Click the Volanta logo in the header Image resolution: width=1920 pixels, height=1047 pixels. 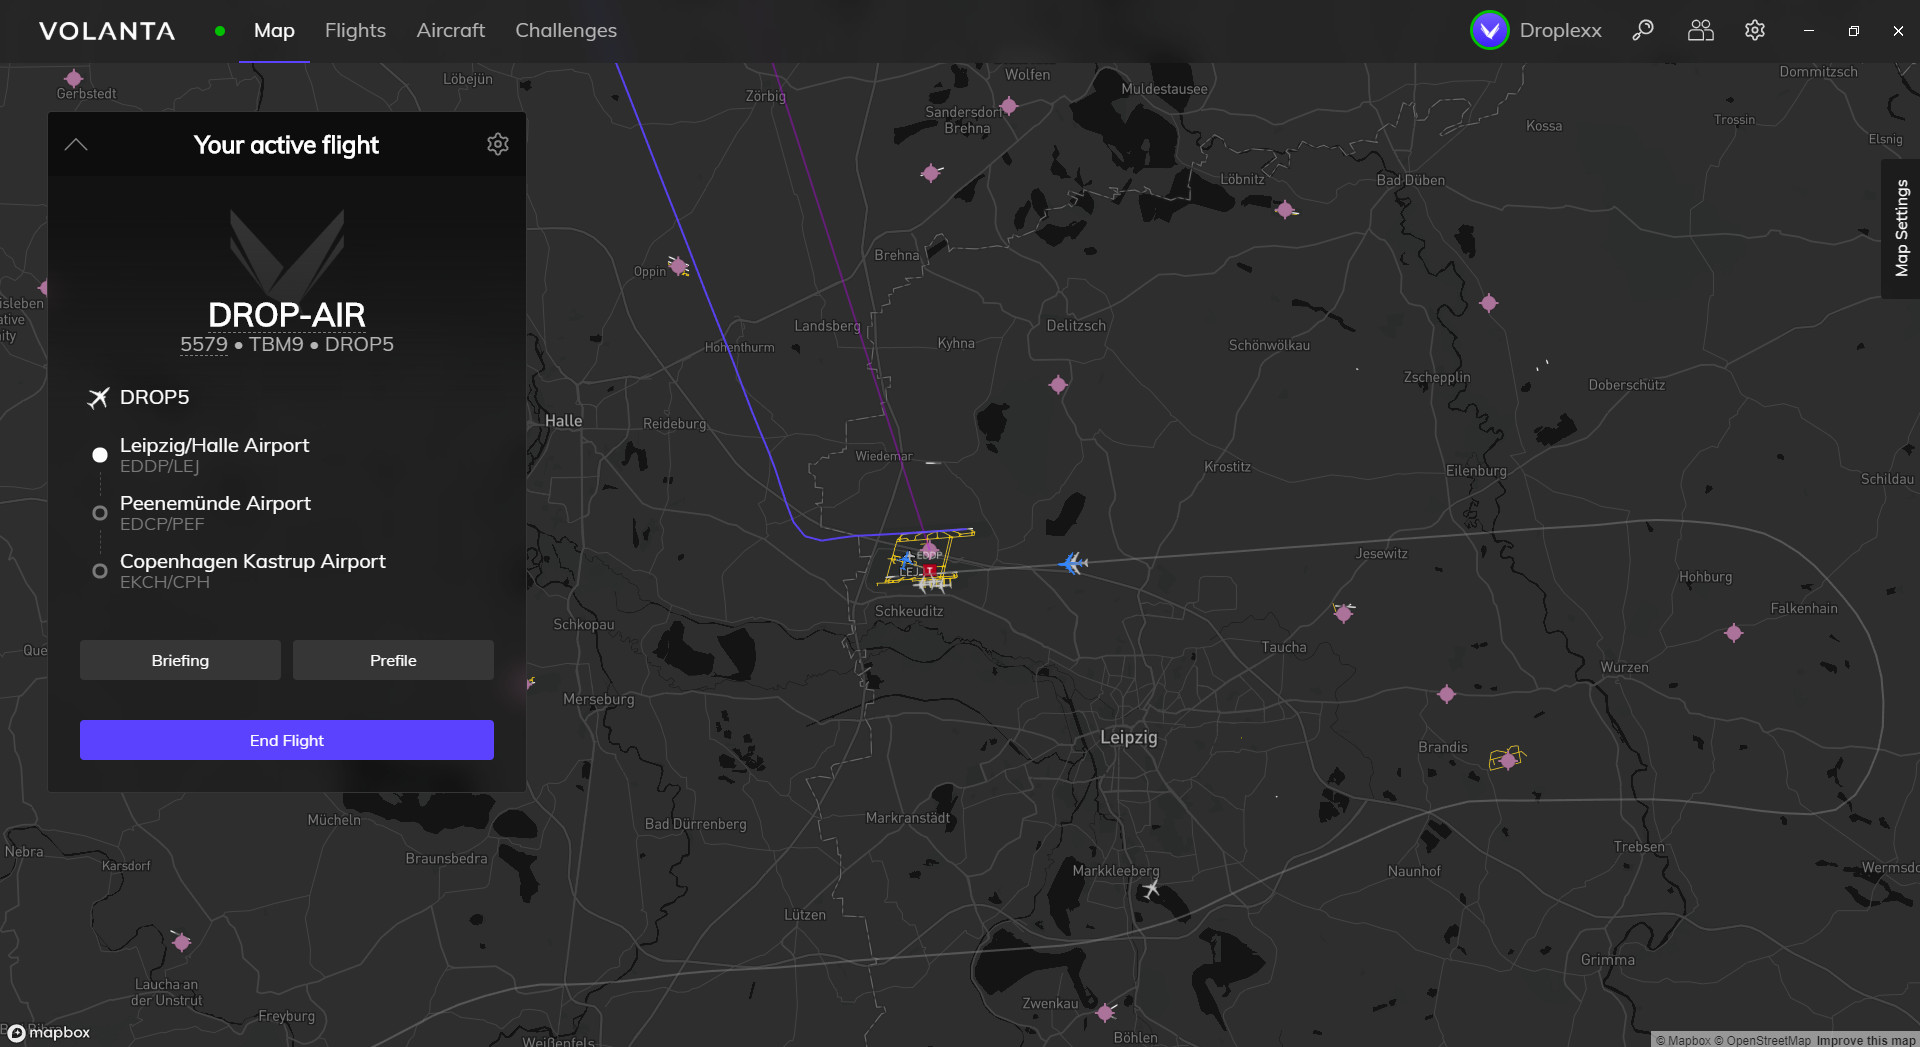[x=107, y=31]
